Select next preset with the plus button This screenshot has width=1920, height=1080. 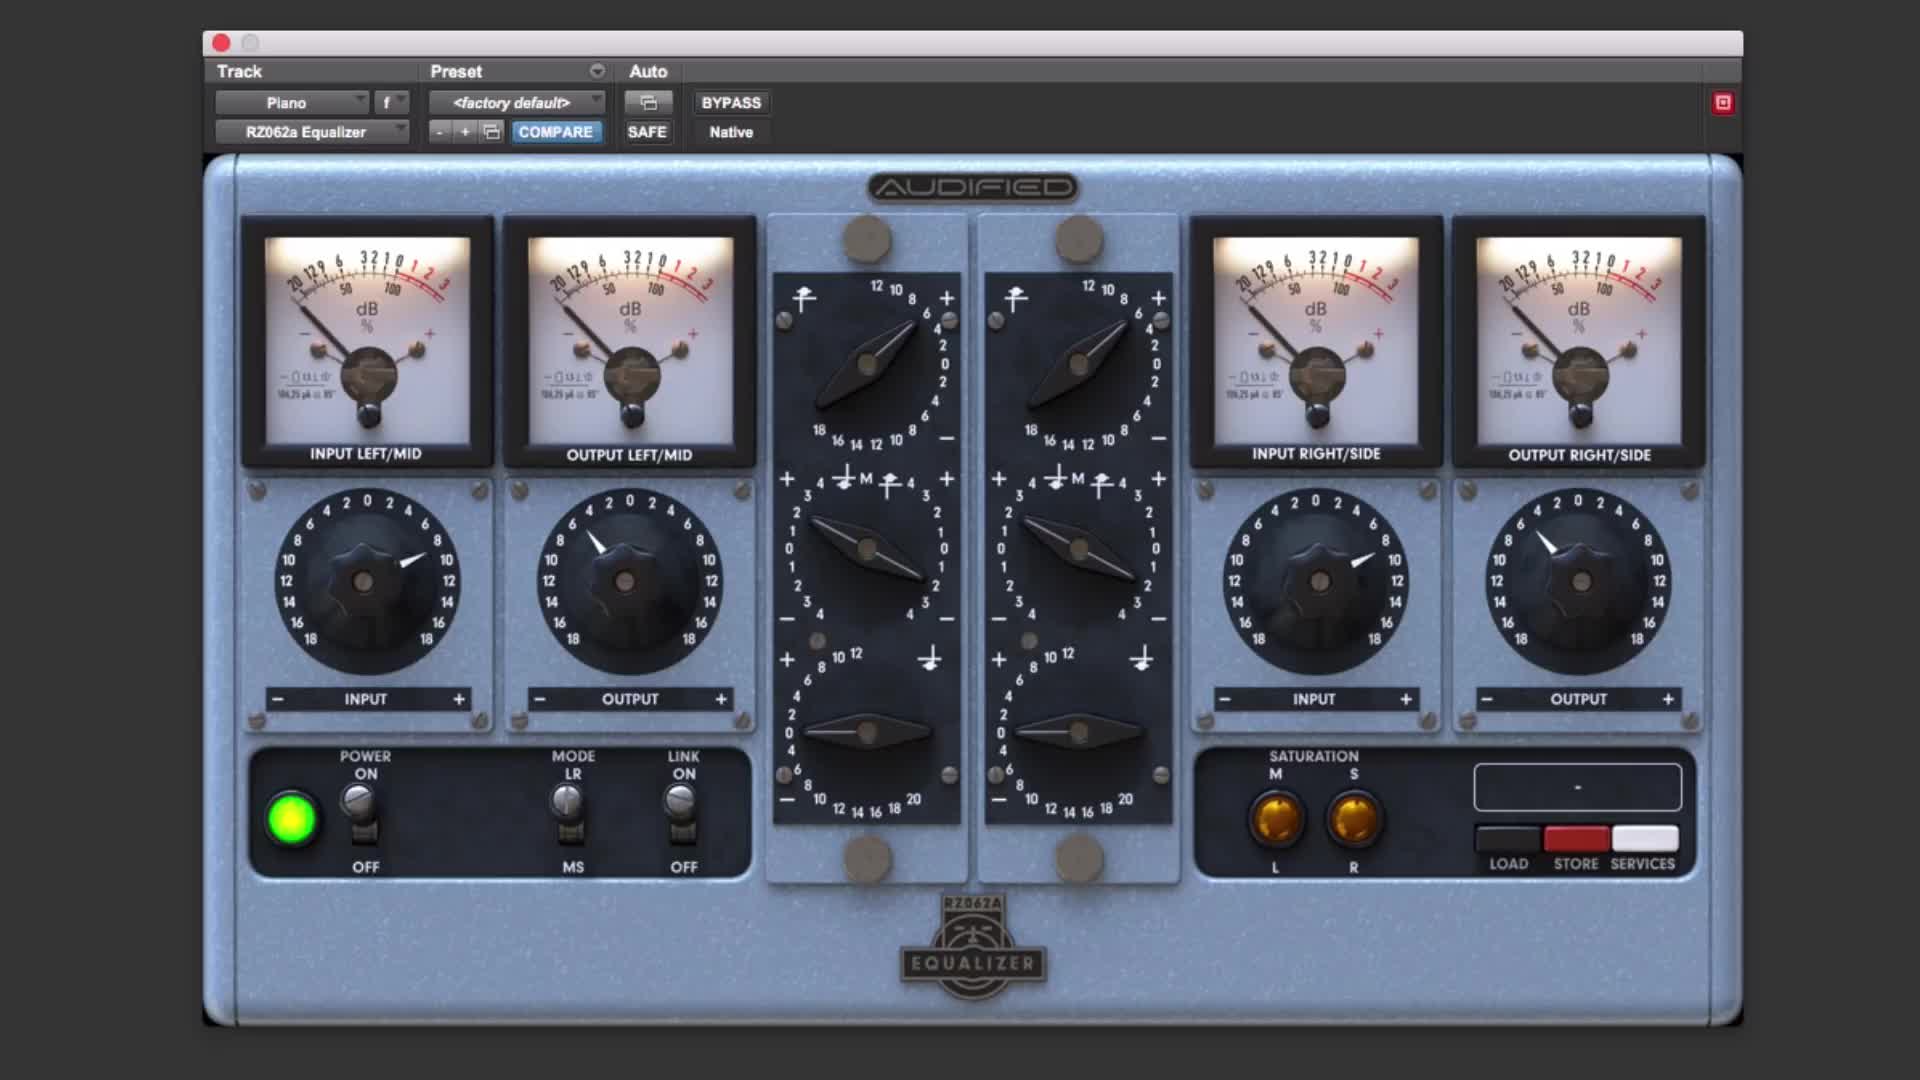tap(465, 132)
